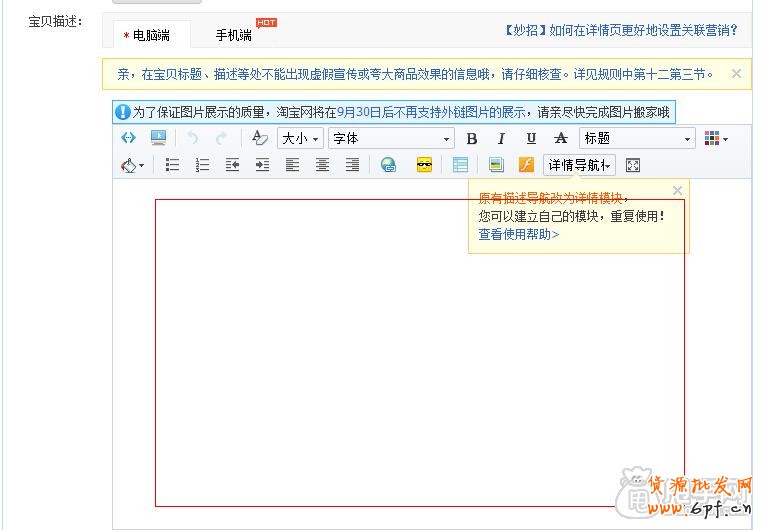762x530 pixels.
Task: Click the insert link globe icon
Action: coord(388,165)
